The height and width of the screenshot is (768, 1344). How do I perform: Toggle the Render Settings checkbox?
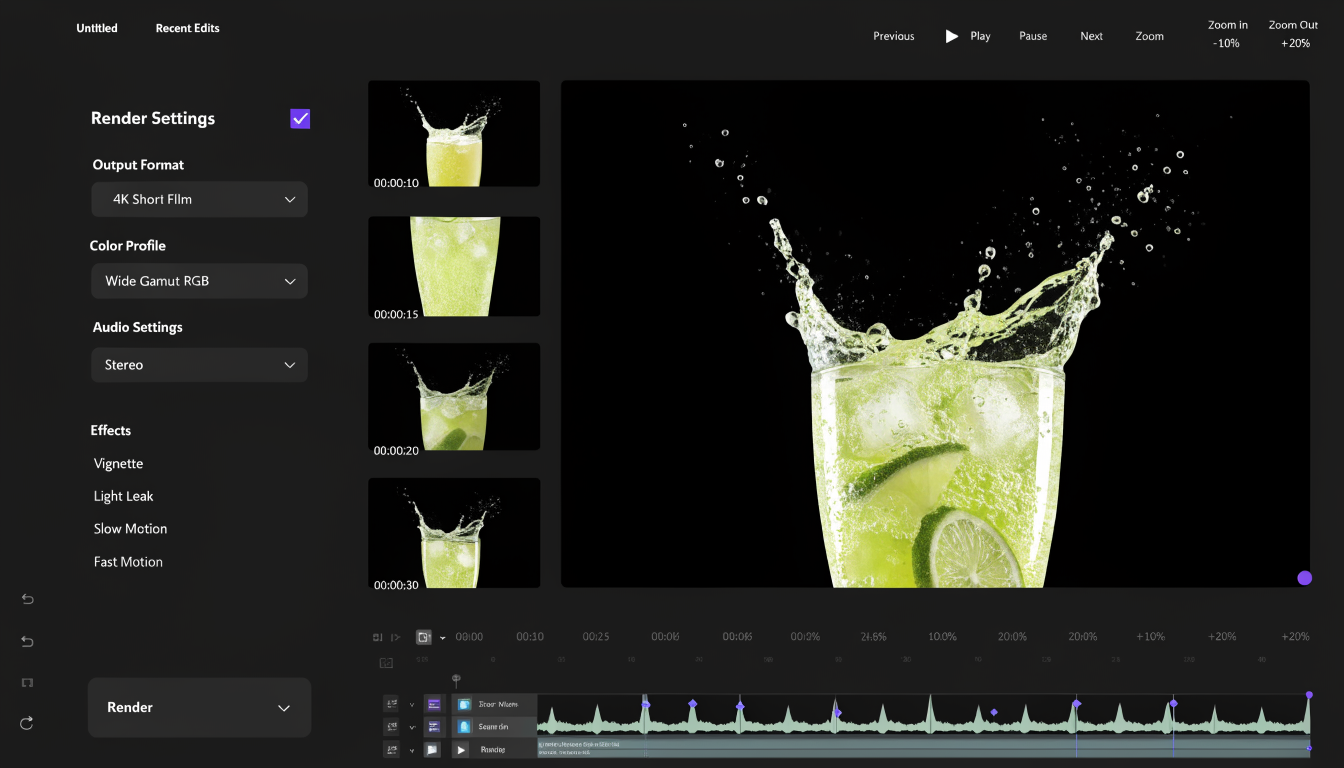pyautogui.click(x=300, y=119)
